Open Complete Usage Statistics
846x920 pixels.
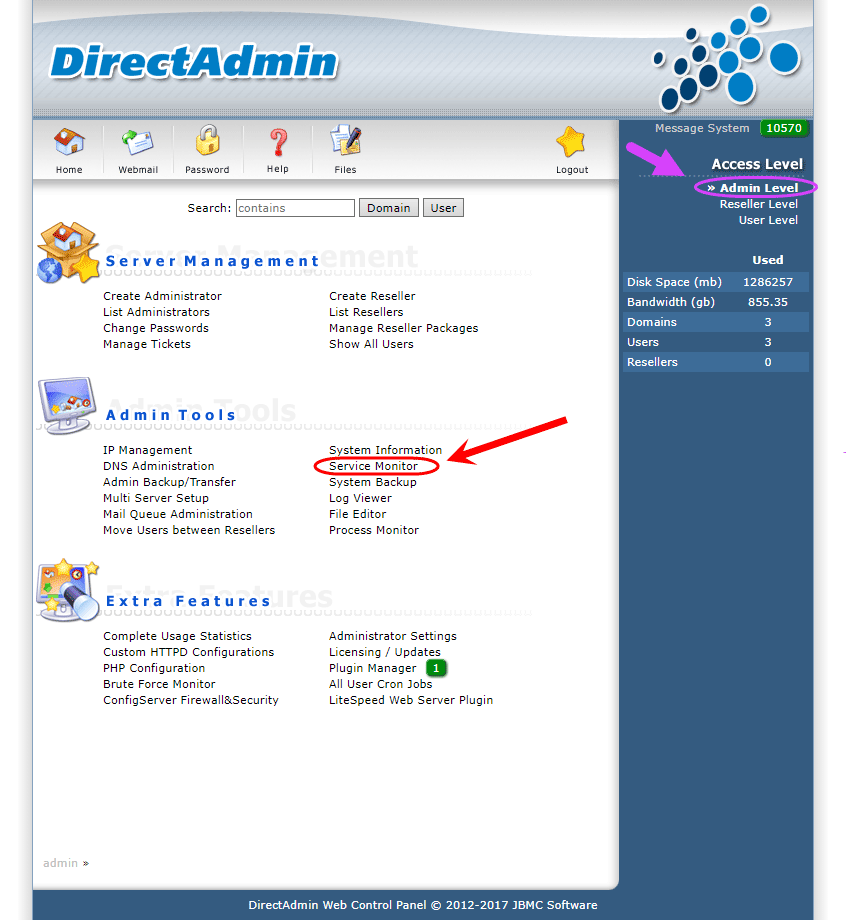[x=177, y=636]
